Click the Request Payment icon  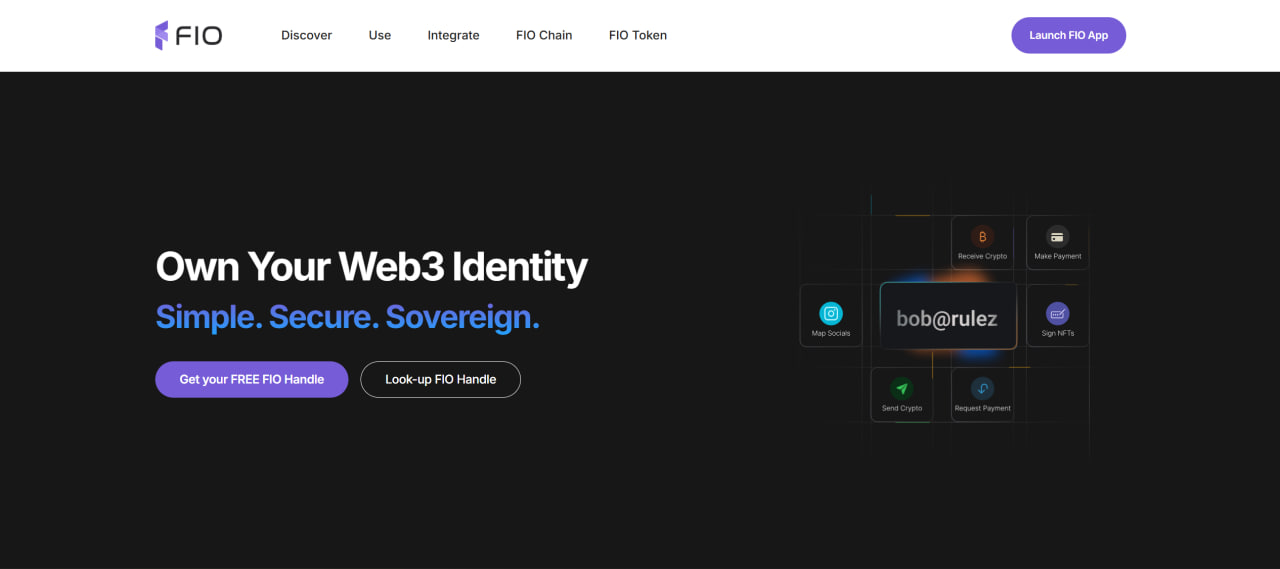(x=982, y=389)
